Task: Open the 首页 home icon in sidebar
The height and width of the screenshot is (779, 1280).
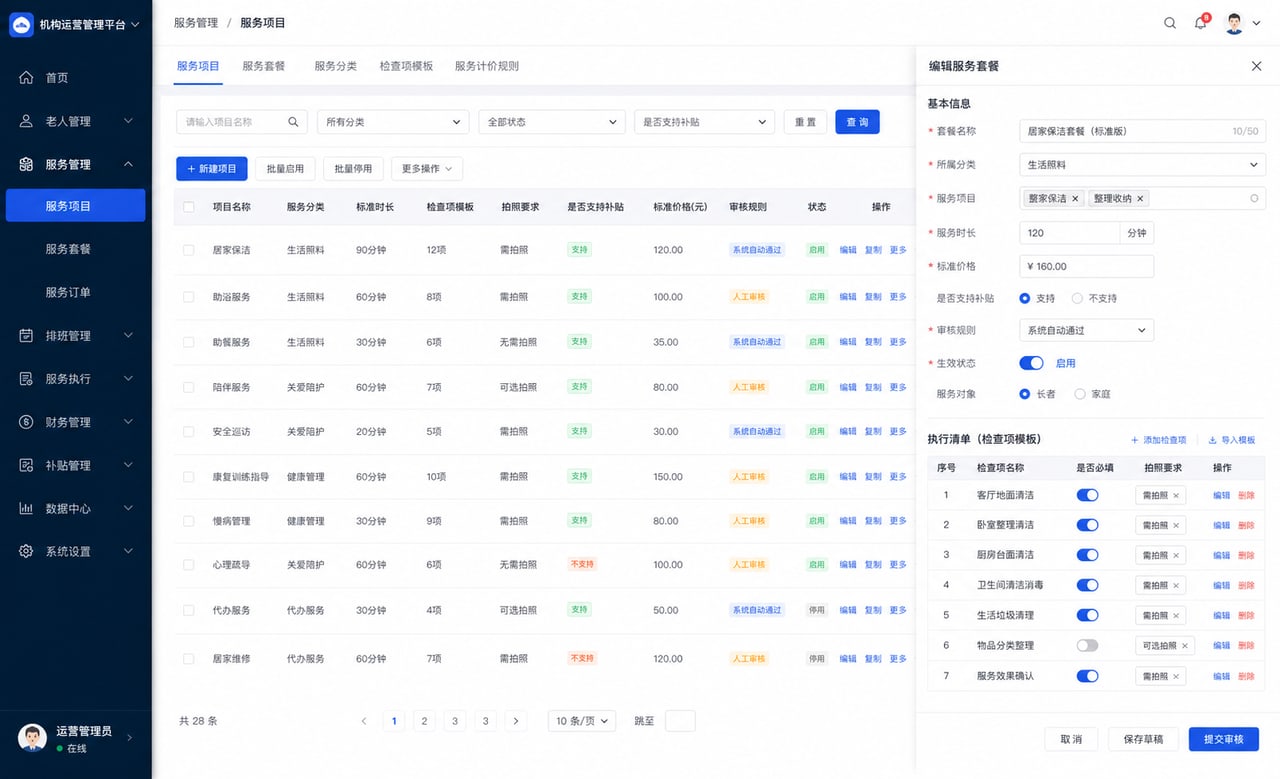Action: tap(26, 77)
